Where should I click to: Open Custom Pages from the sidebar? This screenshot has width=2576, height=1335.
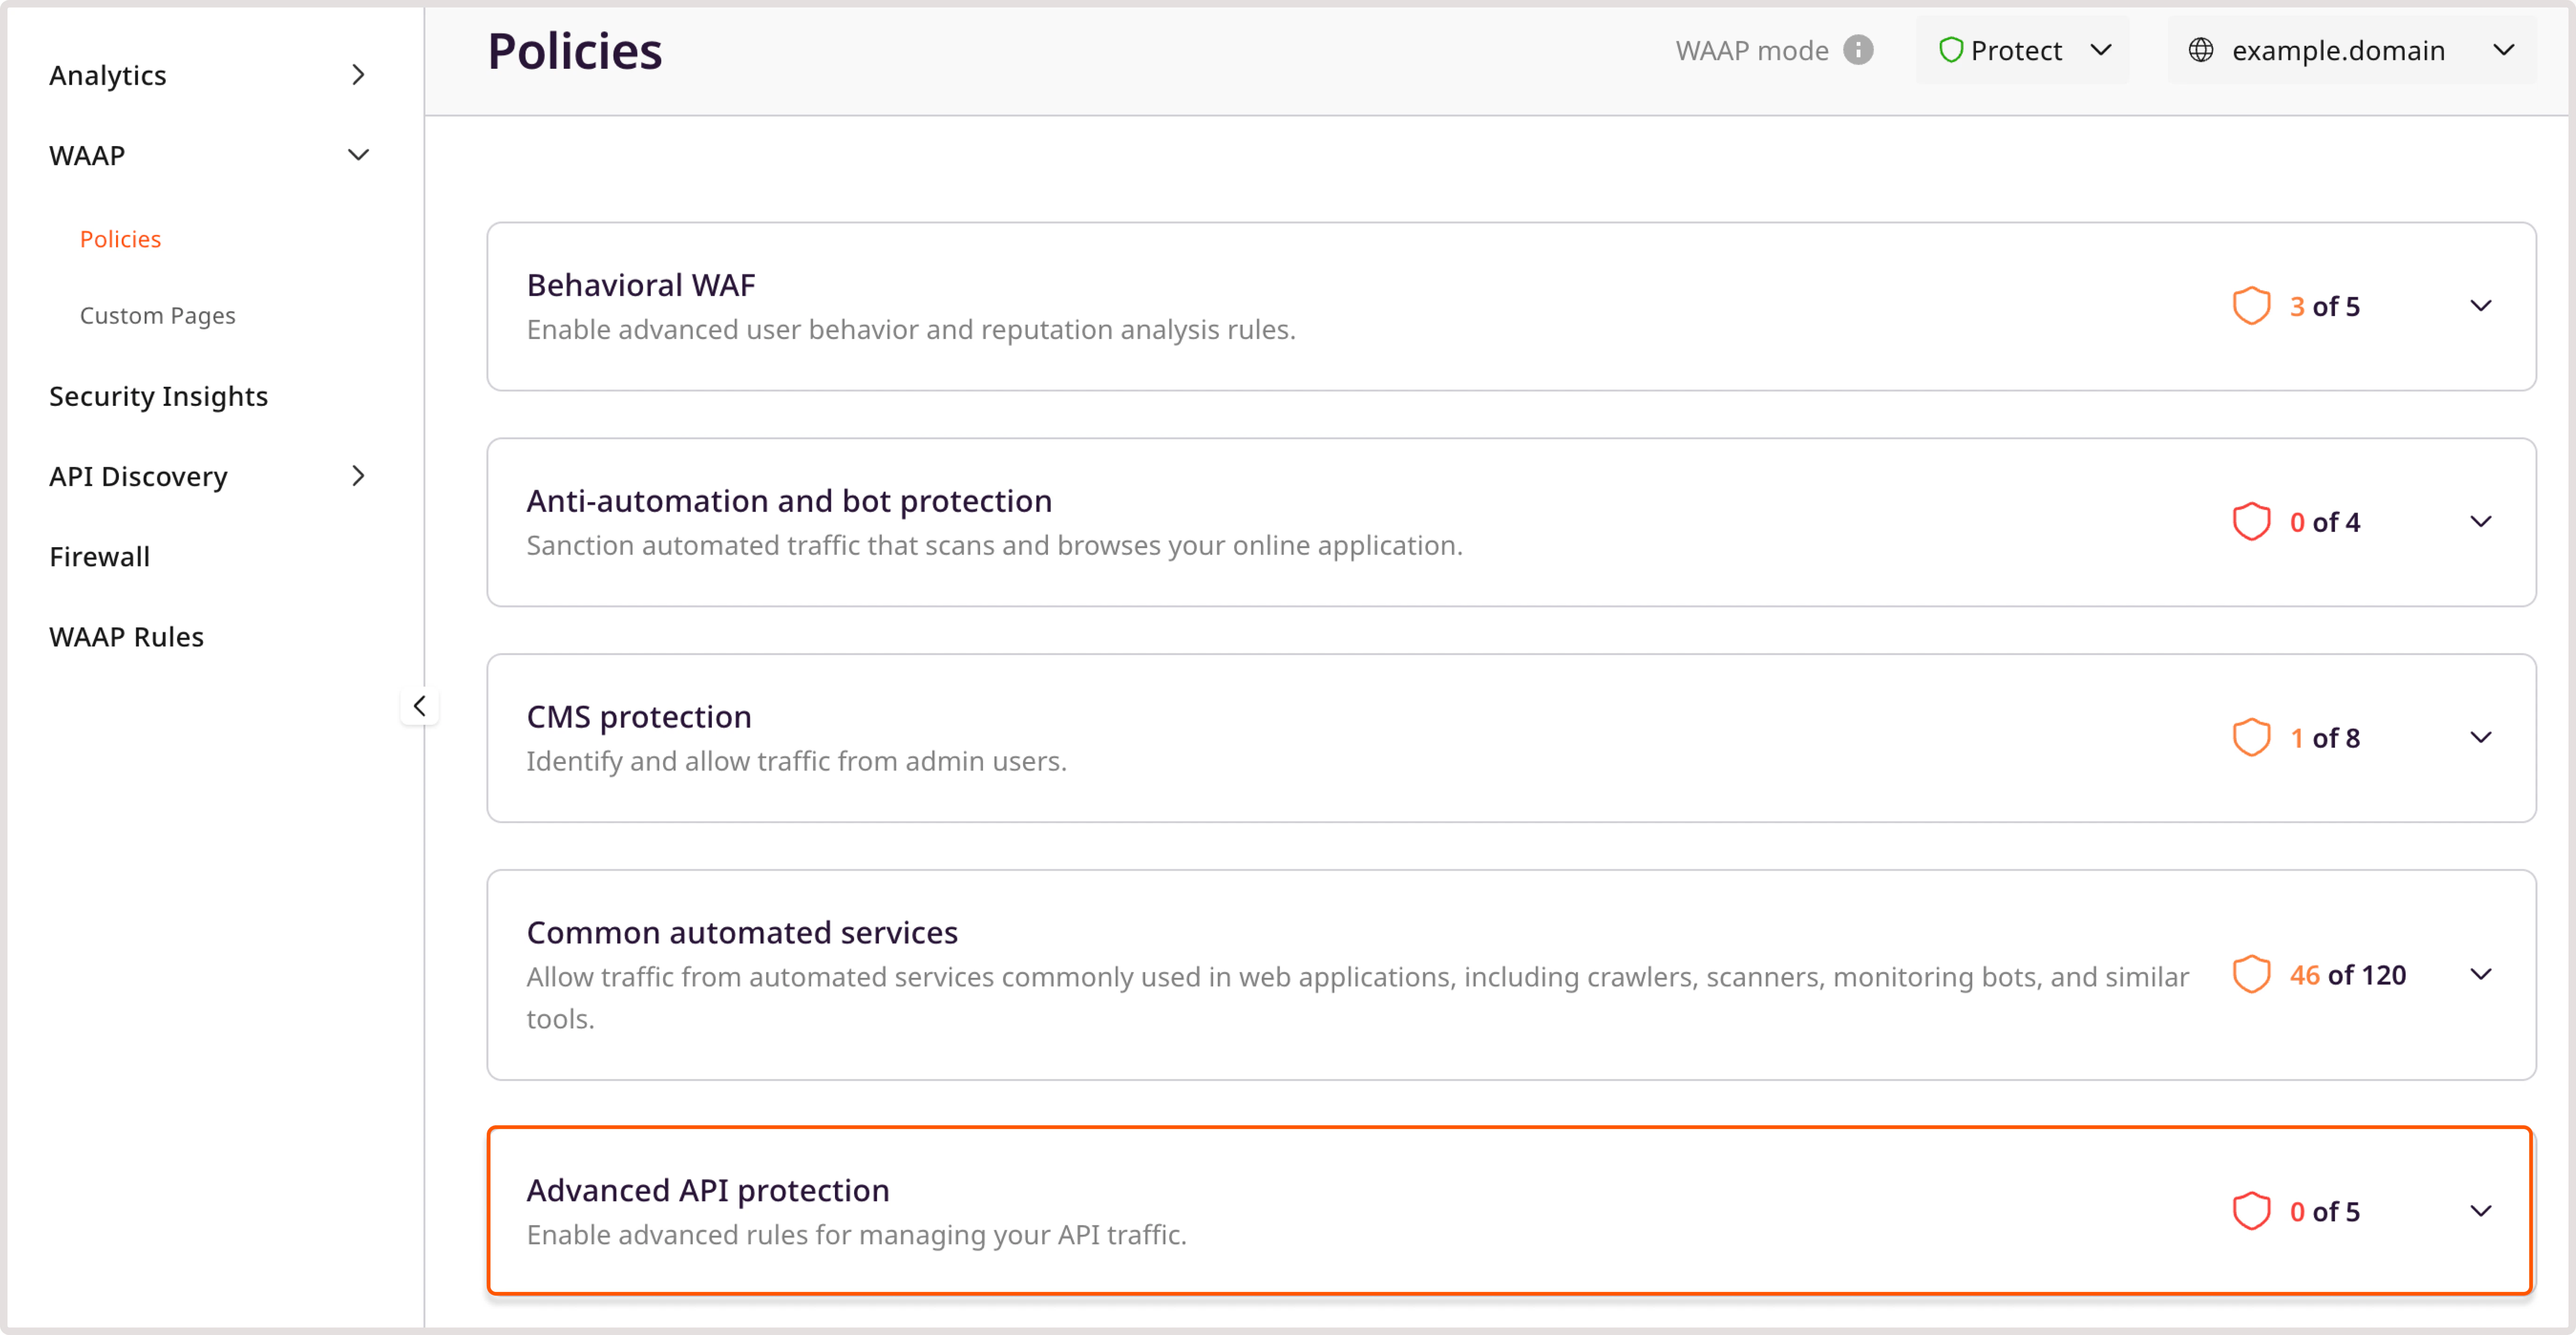(157, 315)
